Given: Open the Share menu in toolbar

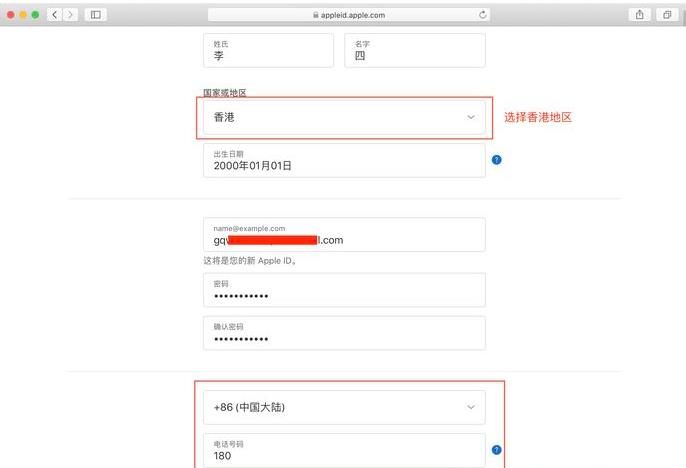Looking at the screenshot, I should (x=638, y=15).
